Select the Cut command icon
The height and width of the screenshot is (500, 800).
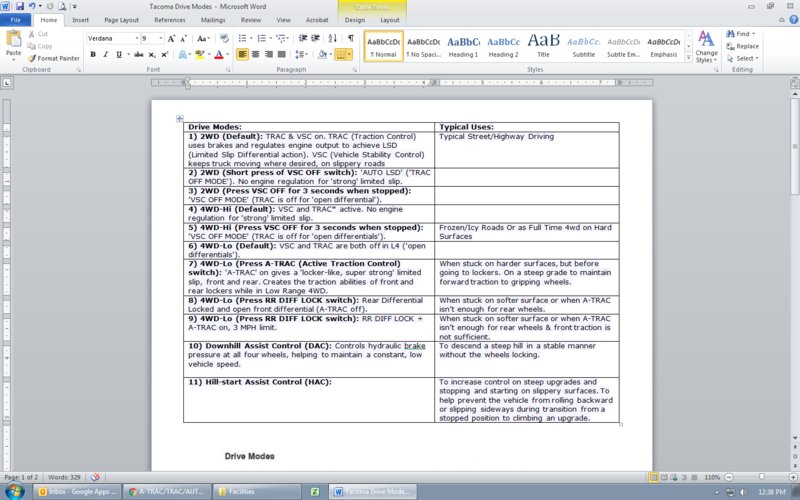coord(31,34)
